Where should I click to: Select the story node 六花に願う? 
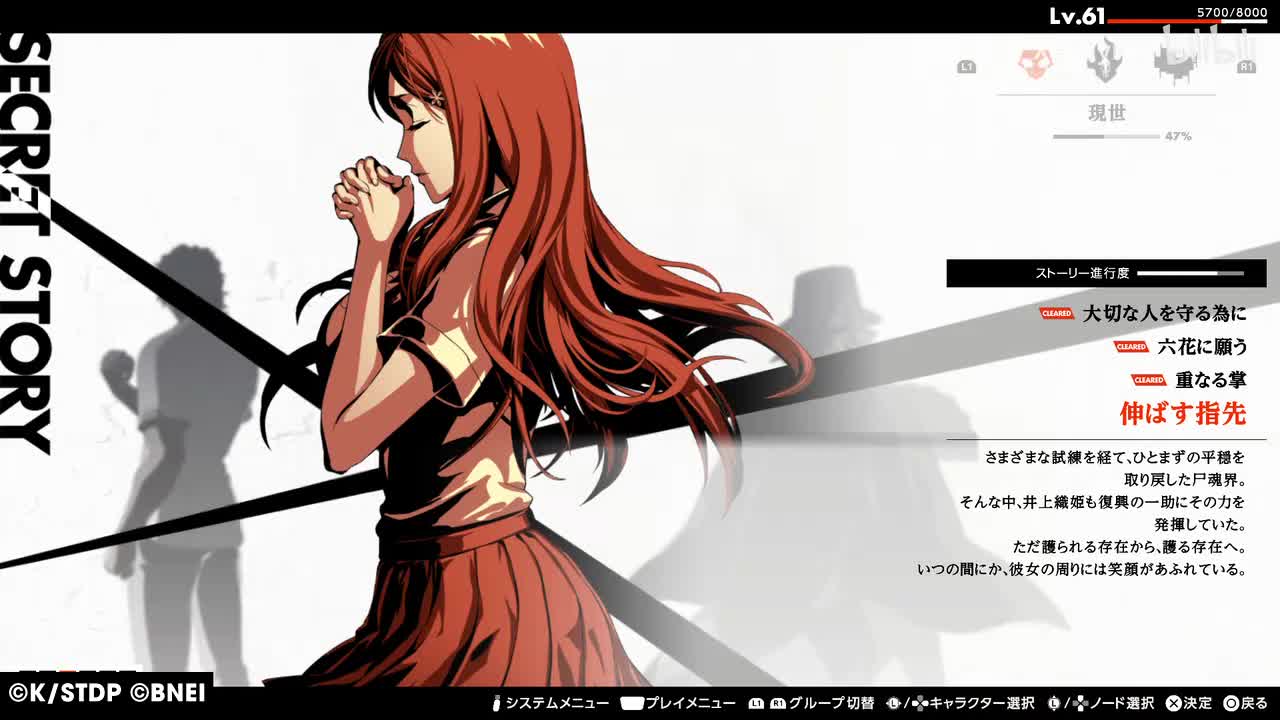pos(1203,347)
